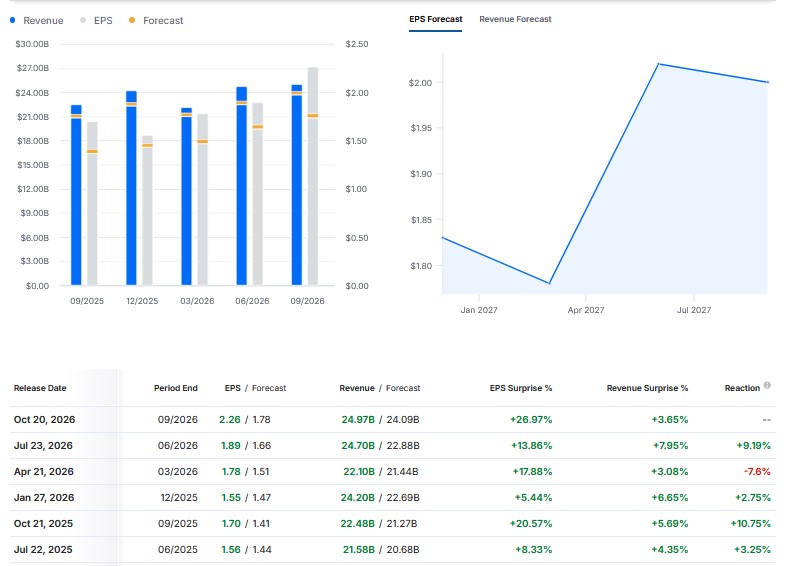Click the 06/2026 gray EPS bar
This screenshot has height=566, width=791.
click(x=258, y=194)
